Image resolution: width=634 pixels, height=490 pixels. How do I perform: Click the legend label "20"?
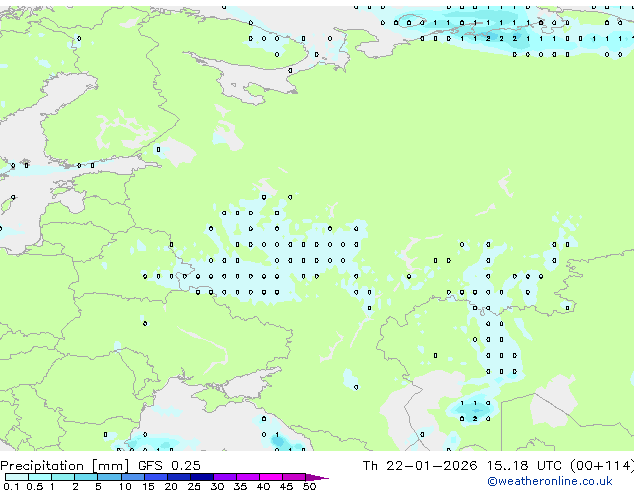[x=171, y=486]
